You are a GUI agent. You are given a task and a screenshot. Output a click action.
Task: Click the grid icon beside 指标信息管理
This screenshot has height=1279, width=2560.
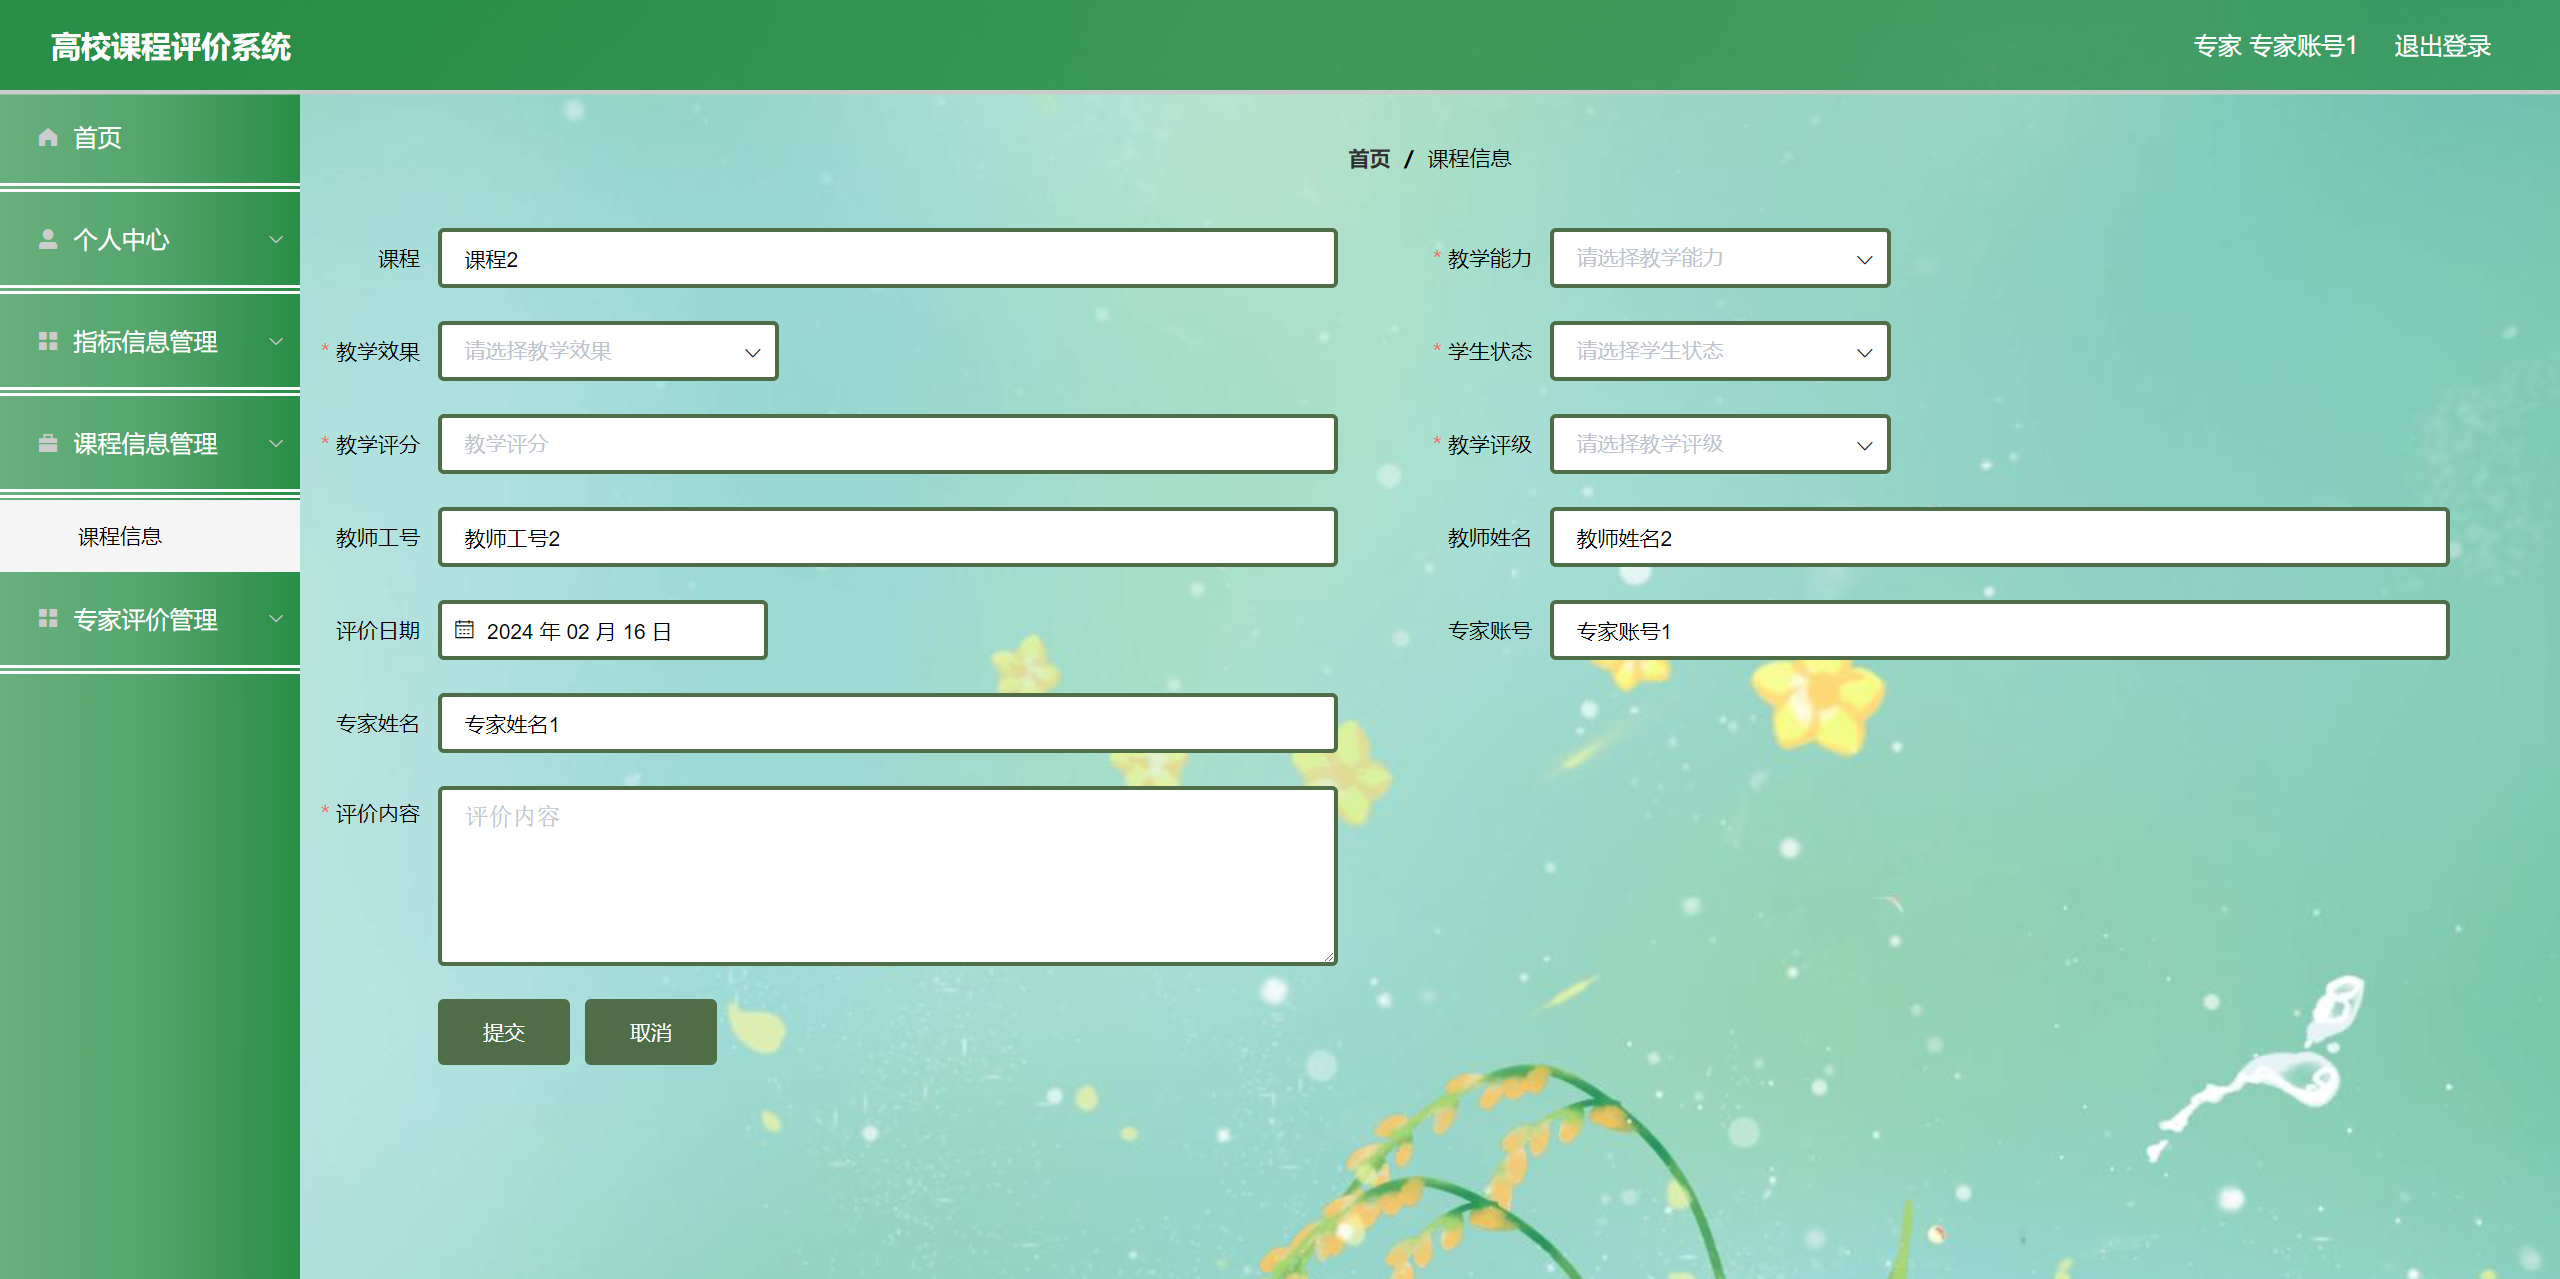click(46, 341)
